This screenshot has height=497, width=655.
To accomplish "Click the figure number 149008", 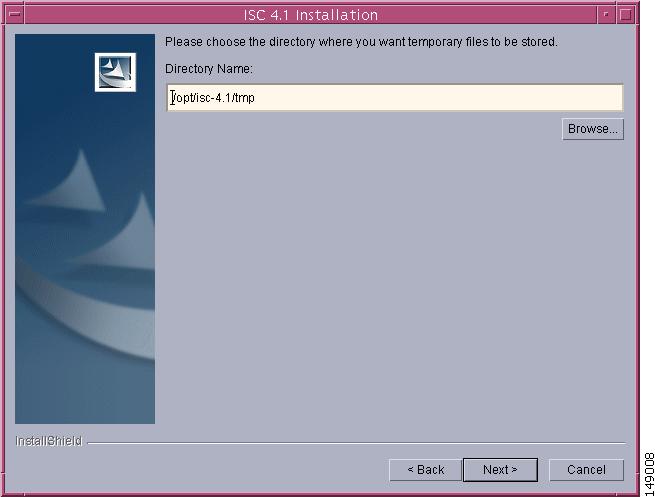I will pyautogui.click(x=649, y=474).
